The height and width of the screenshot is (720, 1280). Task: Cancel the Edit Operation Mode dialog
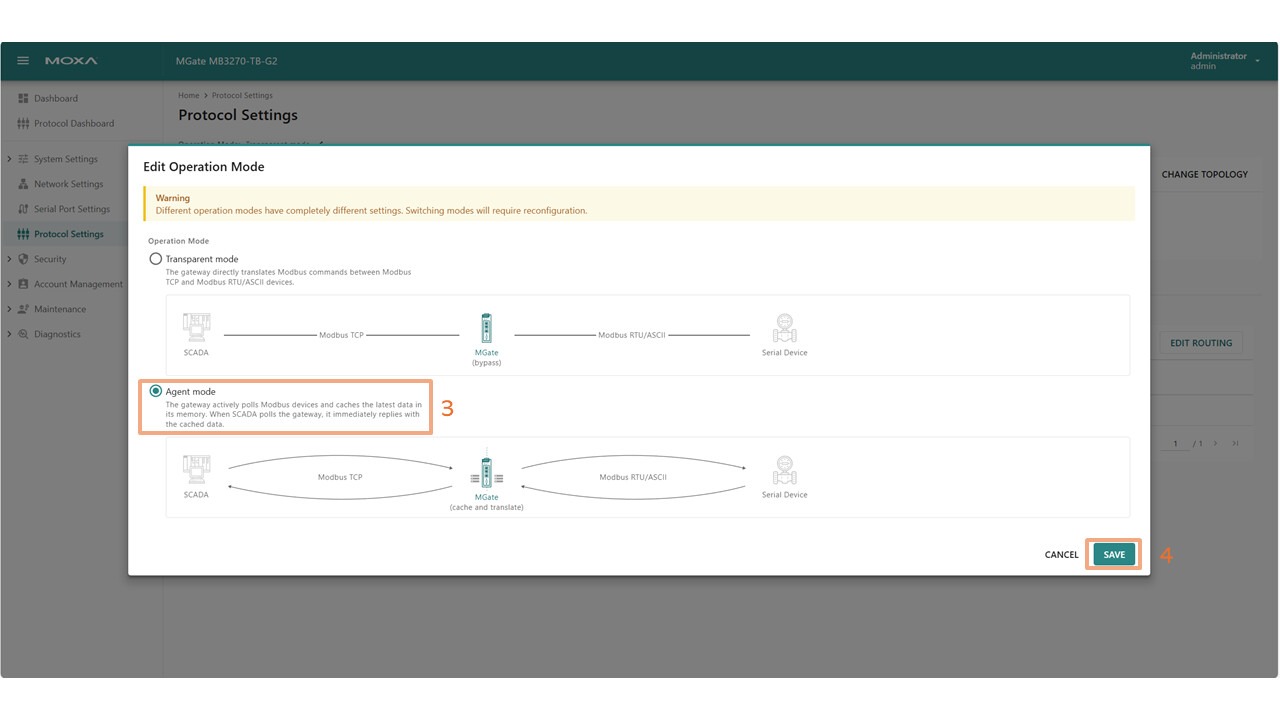(1061, 555)
